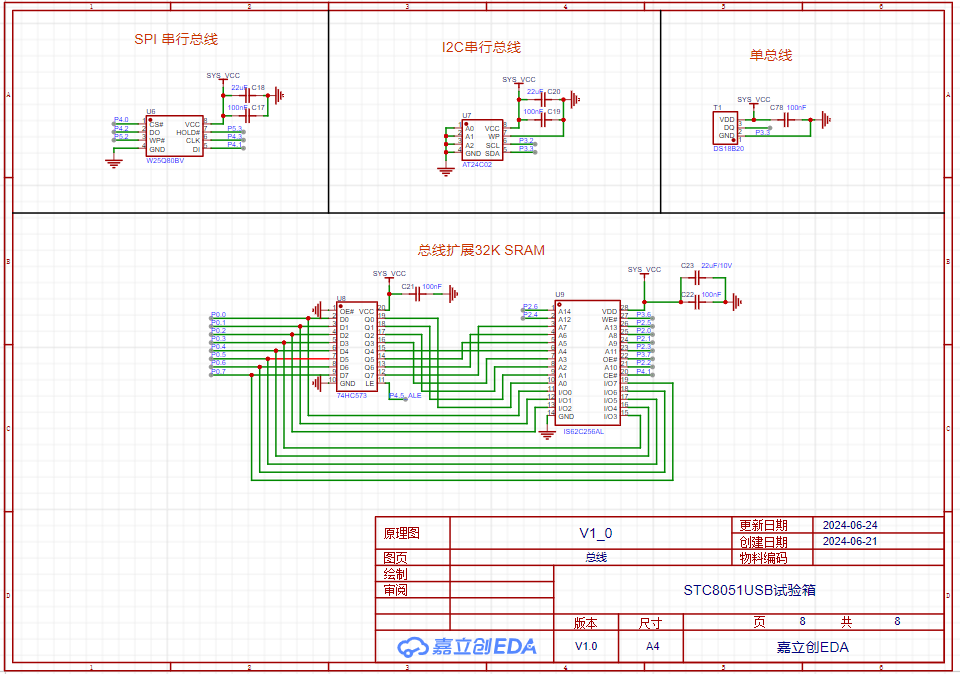Click the 物料编码 label cell
The height and width of the screenshot is (674, 960).
pos(763,558)
